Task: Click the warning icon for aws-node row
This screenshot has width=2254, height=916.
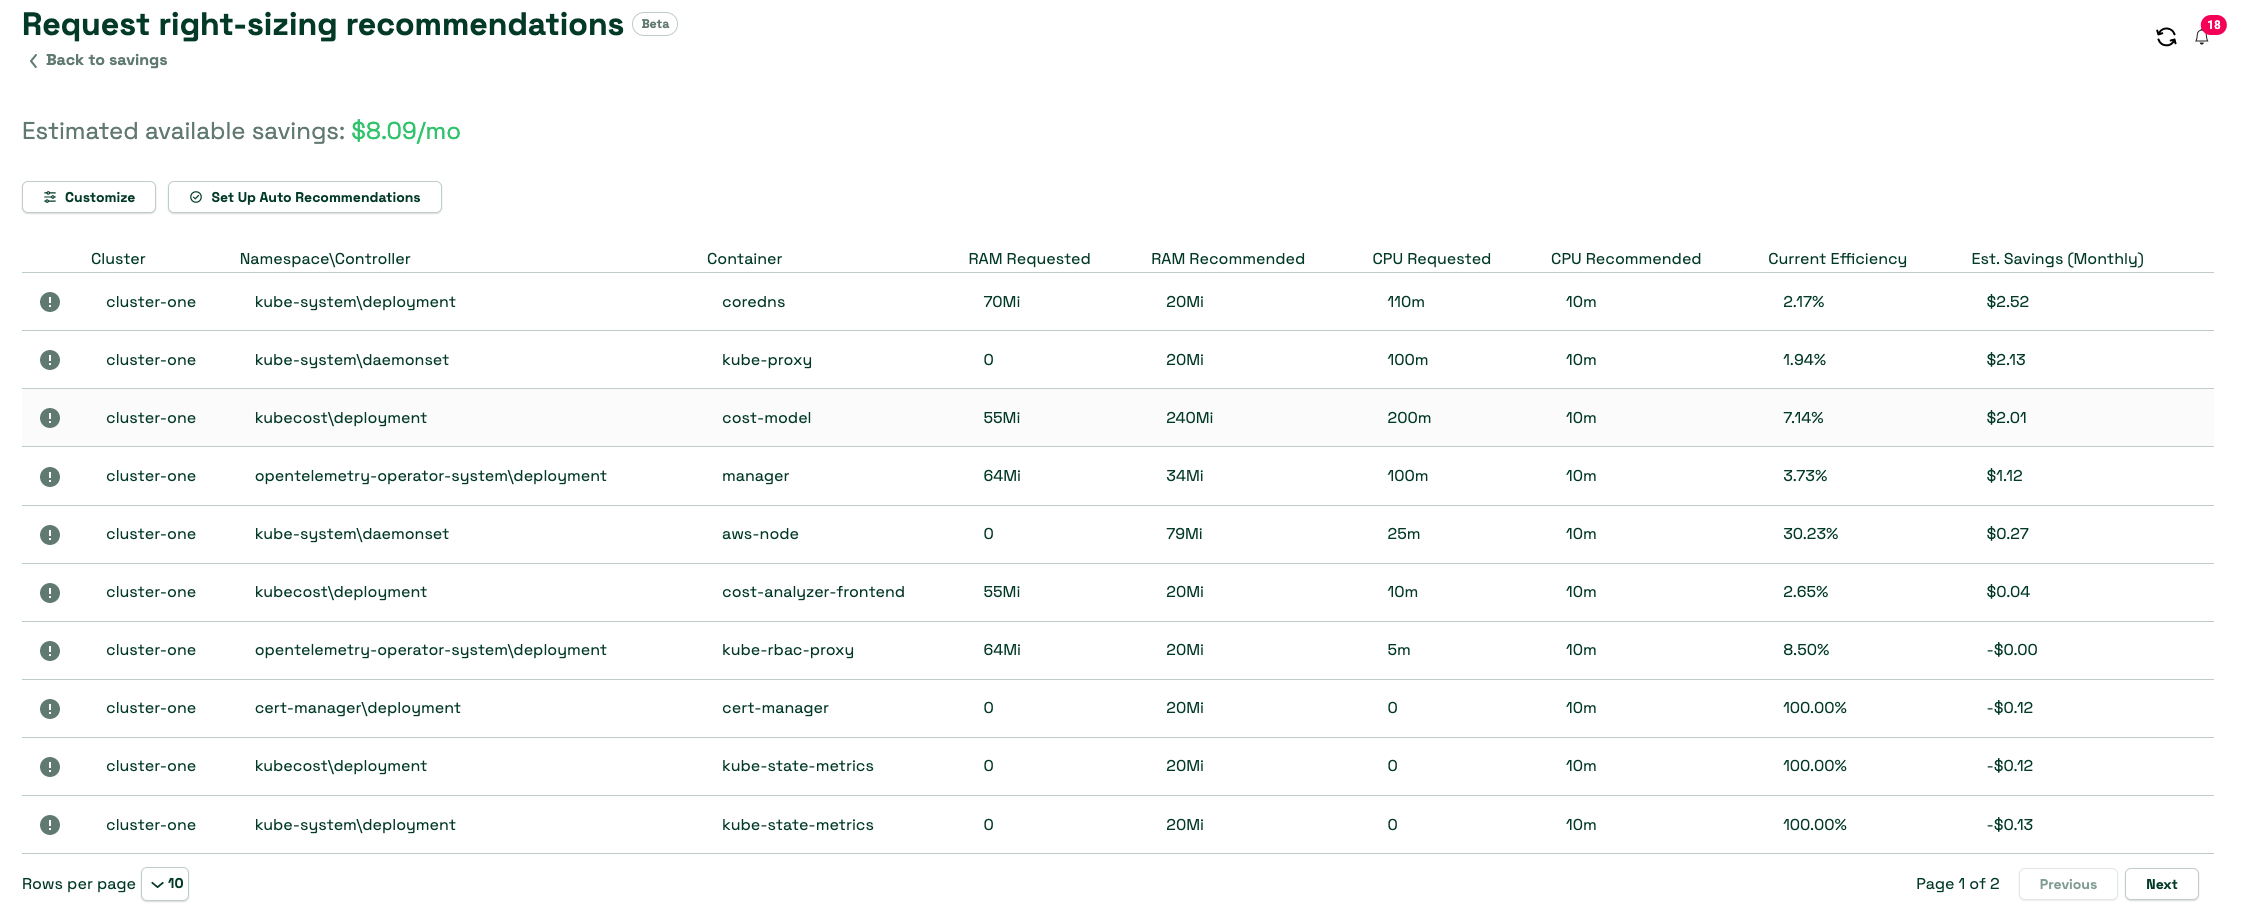Action: pos(50,535)
